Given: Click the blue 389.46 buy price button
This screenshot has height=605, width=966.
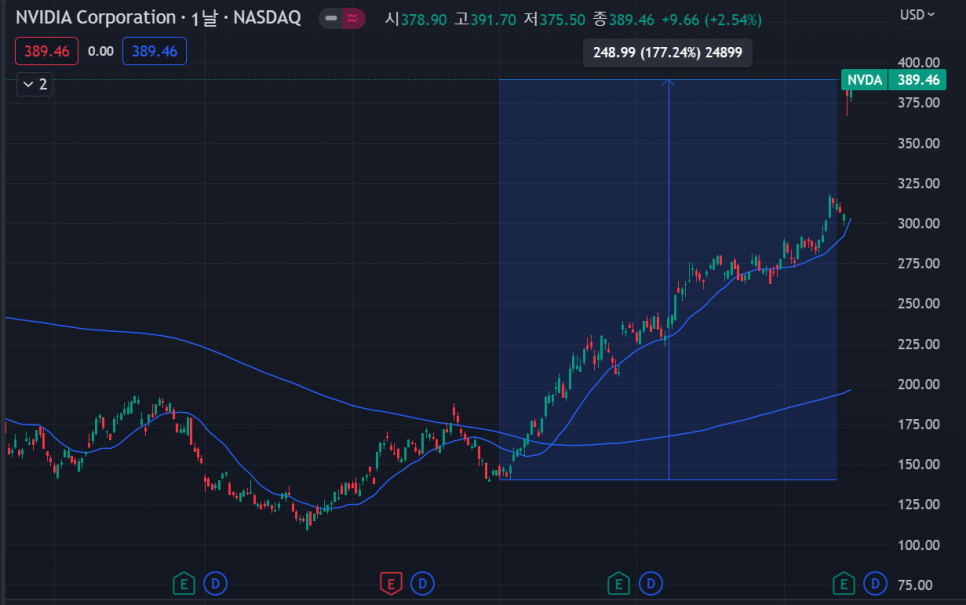Looking at the screenshot, I should (x=155, y=51).
